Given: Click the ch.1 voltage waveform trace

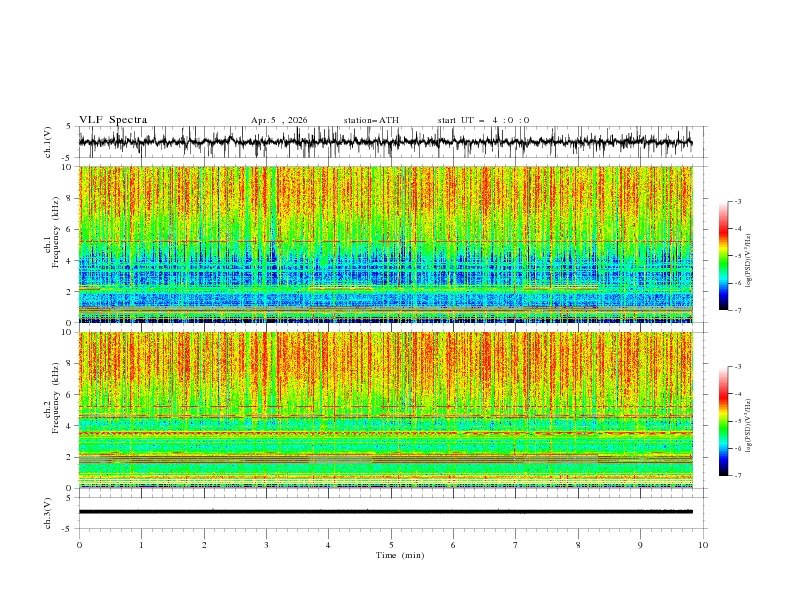Looking at the screenshot, I should coord(385,142).
